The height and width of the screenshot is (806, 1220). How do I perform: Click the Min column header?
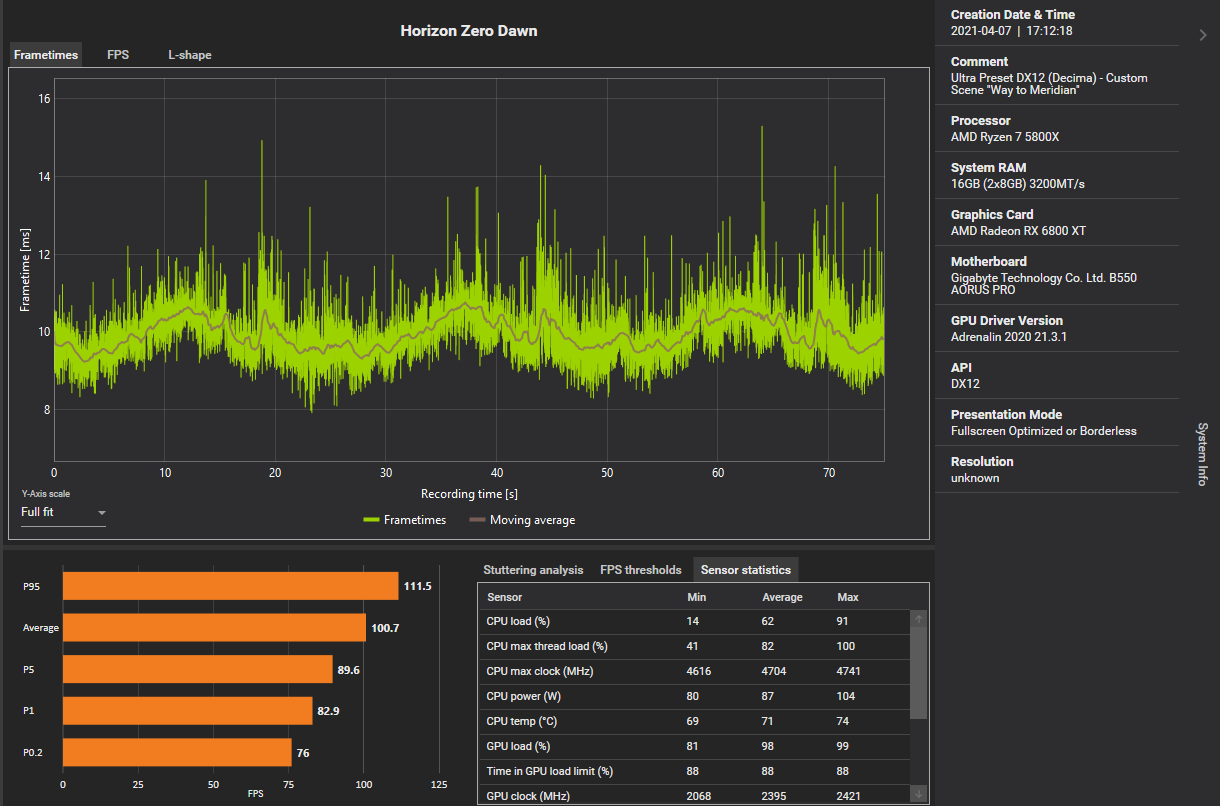697,597
